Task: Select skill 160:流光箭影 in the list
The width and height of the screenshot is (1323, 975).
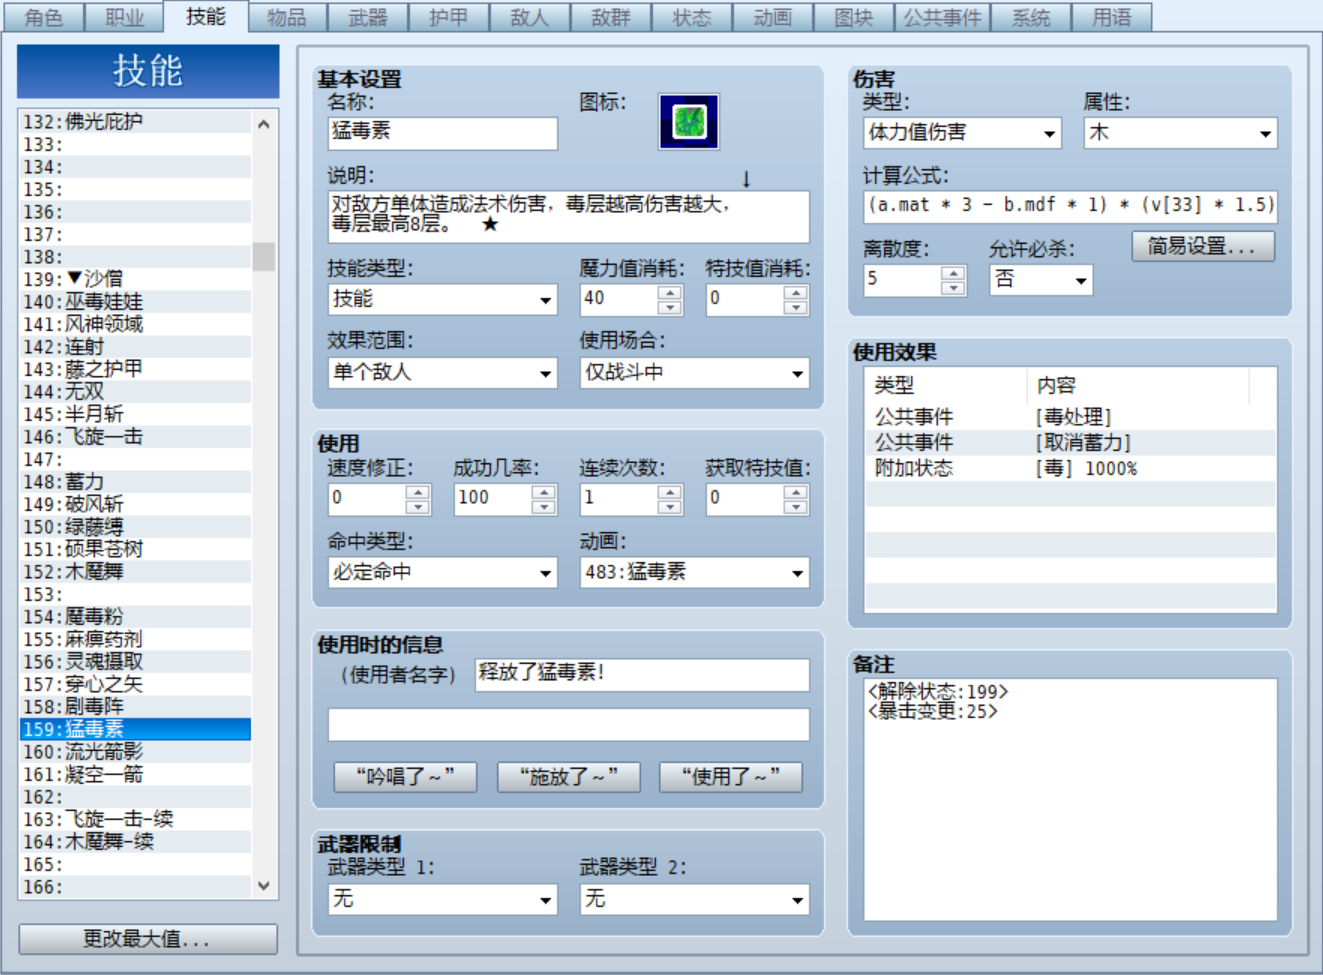Action: pos(135,752)
